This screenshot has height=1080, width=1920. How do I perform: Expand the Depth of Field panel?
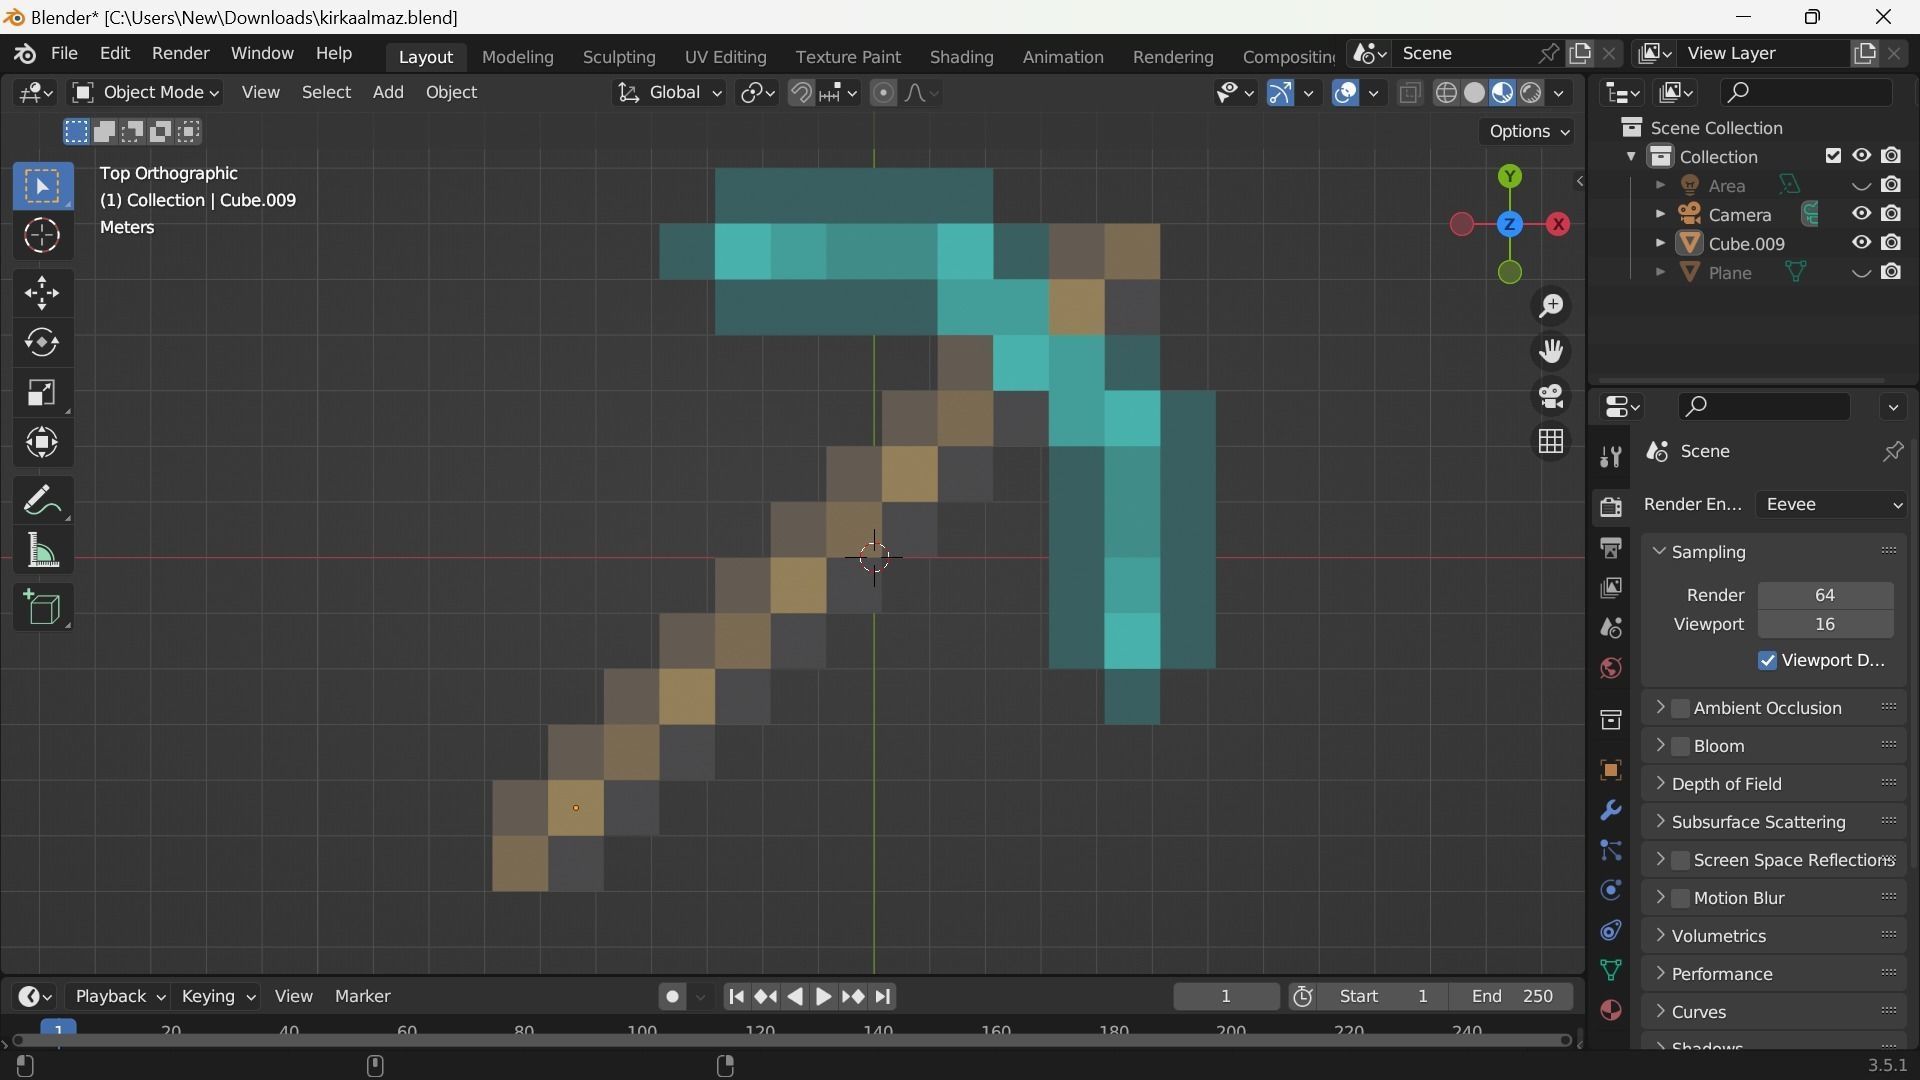coord(1726,784)
